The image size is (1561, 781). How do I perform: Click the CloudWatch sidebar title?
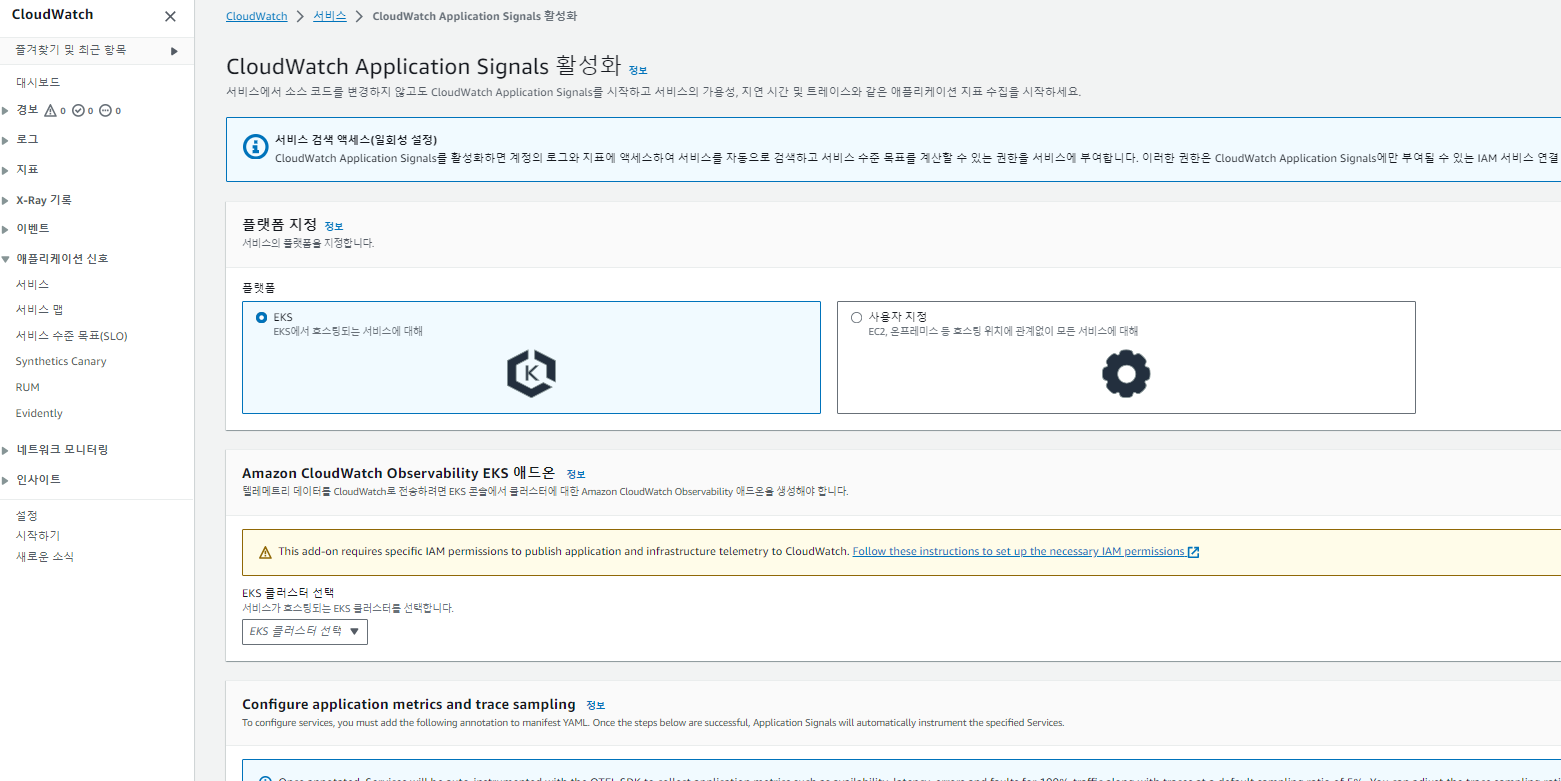coord(52,15)
